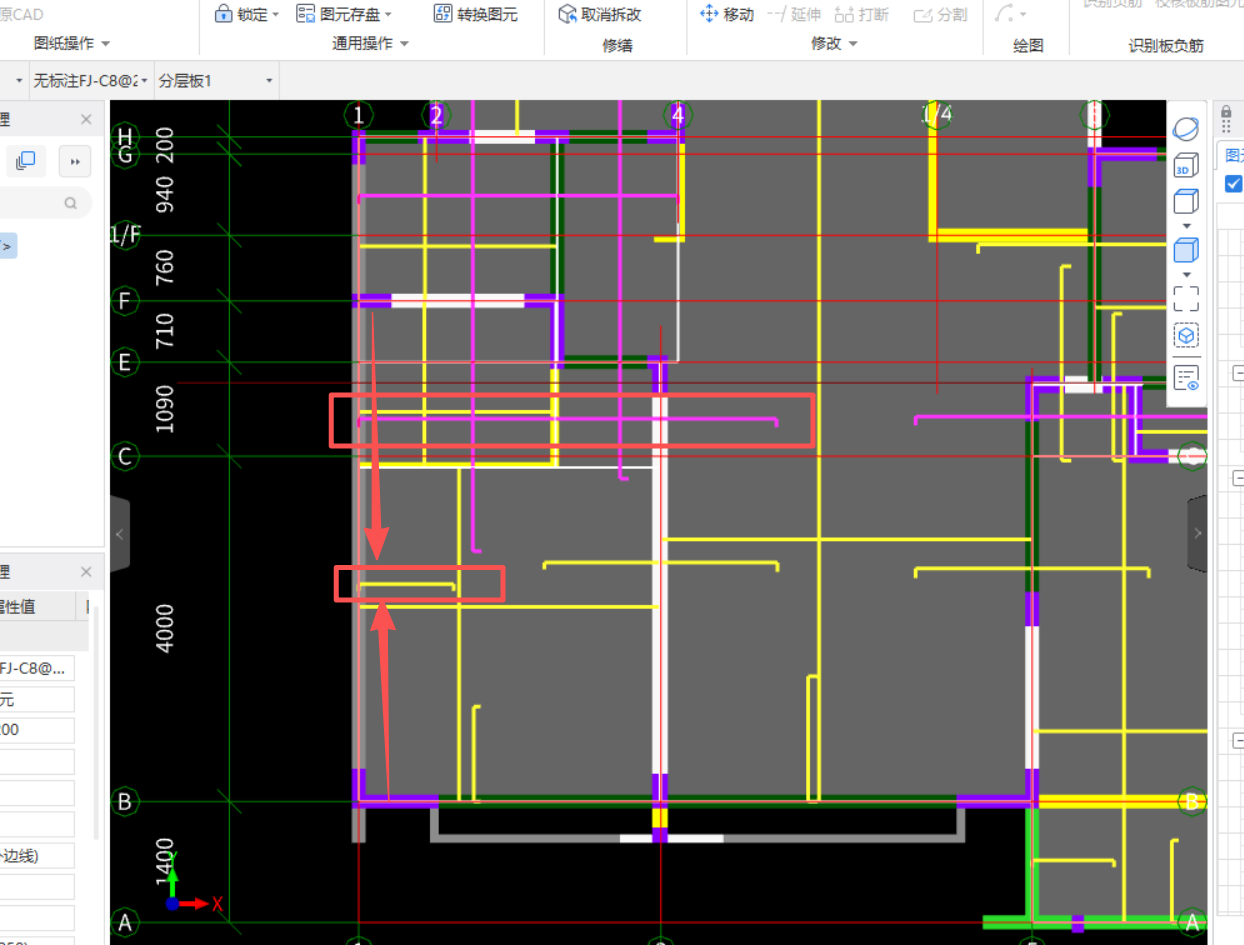1244x945 pixels.
Task: Switch to orbit view icon in right sidebar
Action: (x=1185, y=127)
